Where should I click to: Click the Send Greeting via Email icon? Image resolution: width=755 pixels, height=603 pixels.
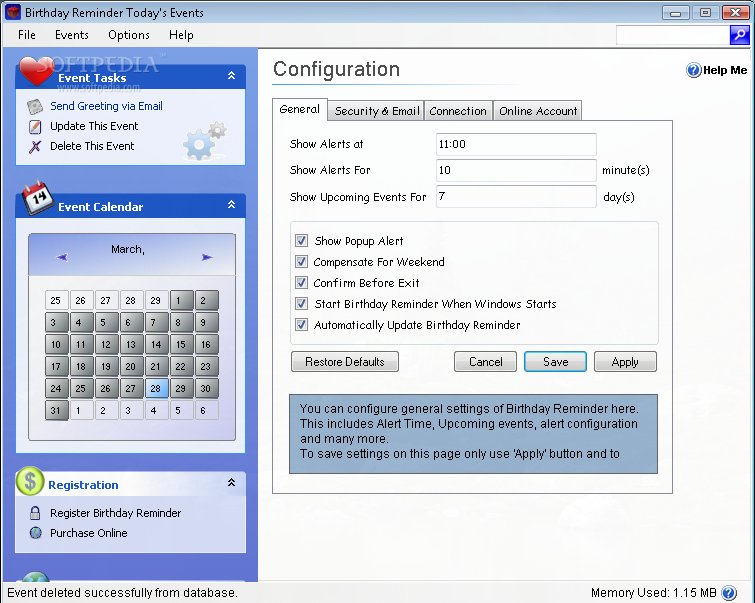point(35,106)
